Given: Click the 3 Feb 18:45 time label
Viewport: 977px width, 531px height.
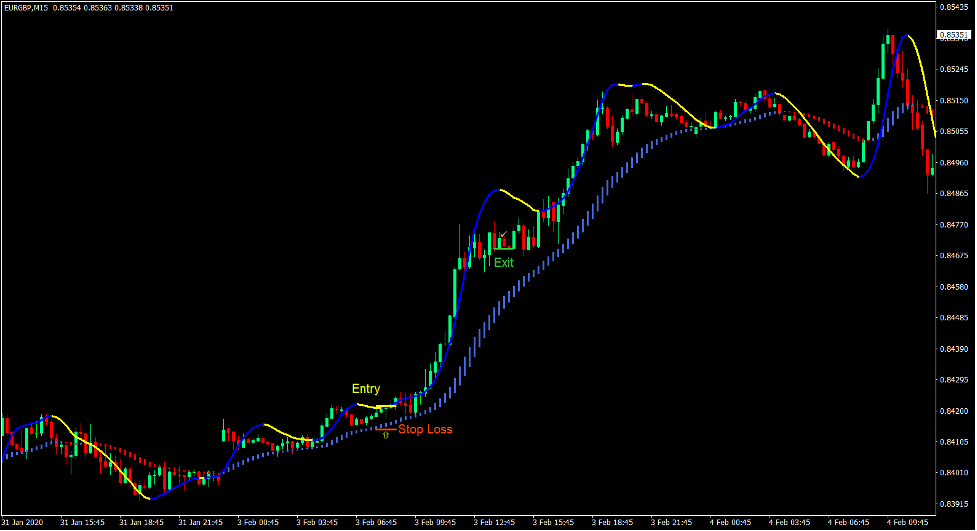Looking at the screenshot, I should click(614, 522).
